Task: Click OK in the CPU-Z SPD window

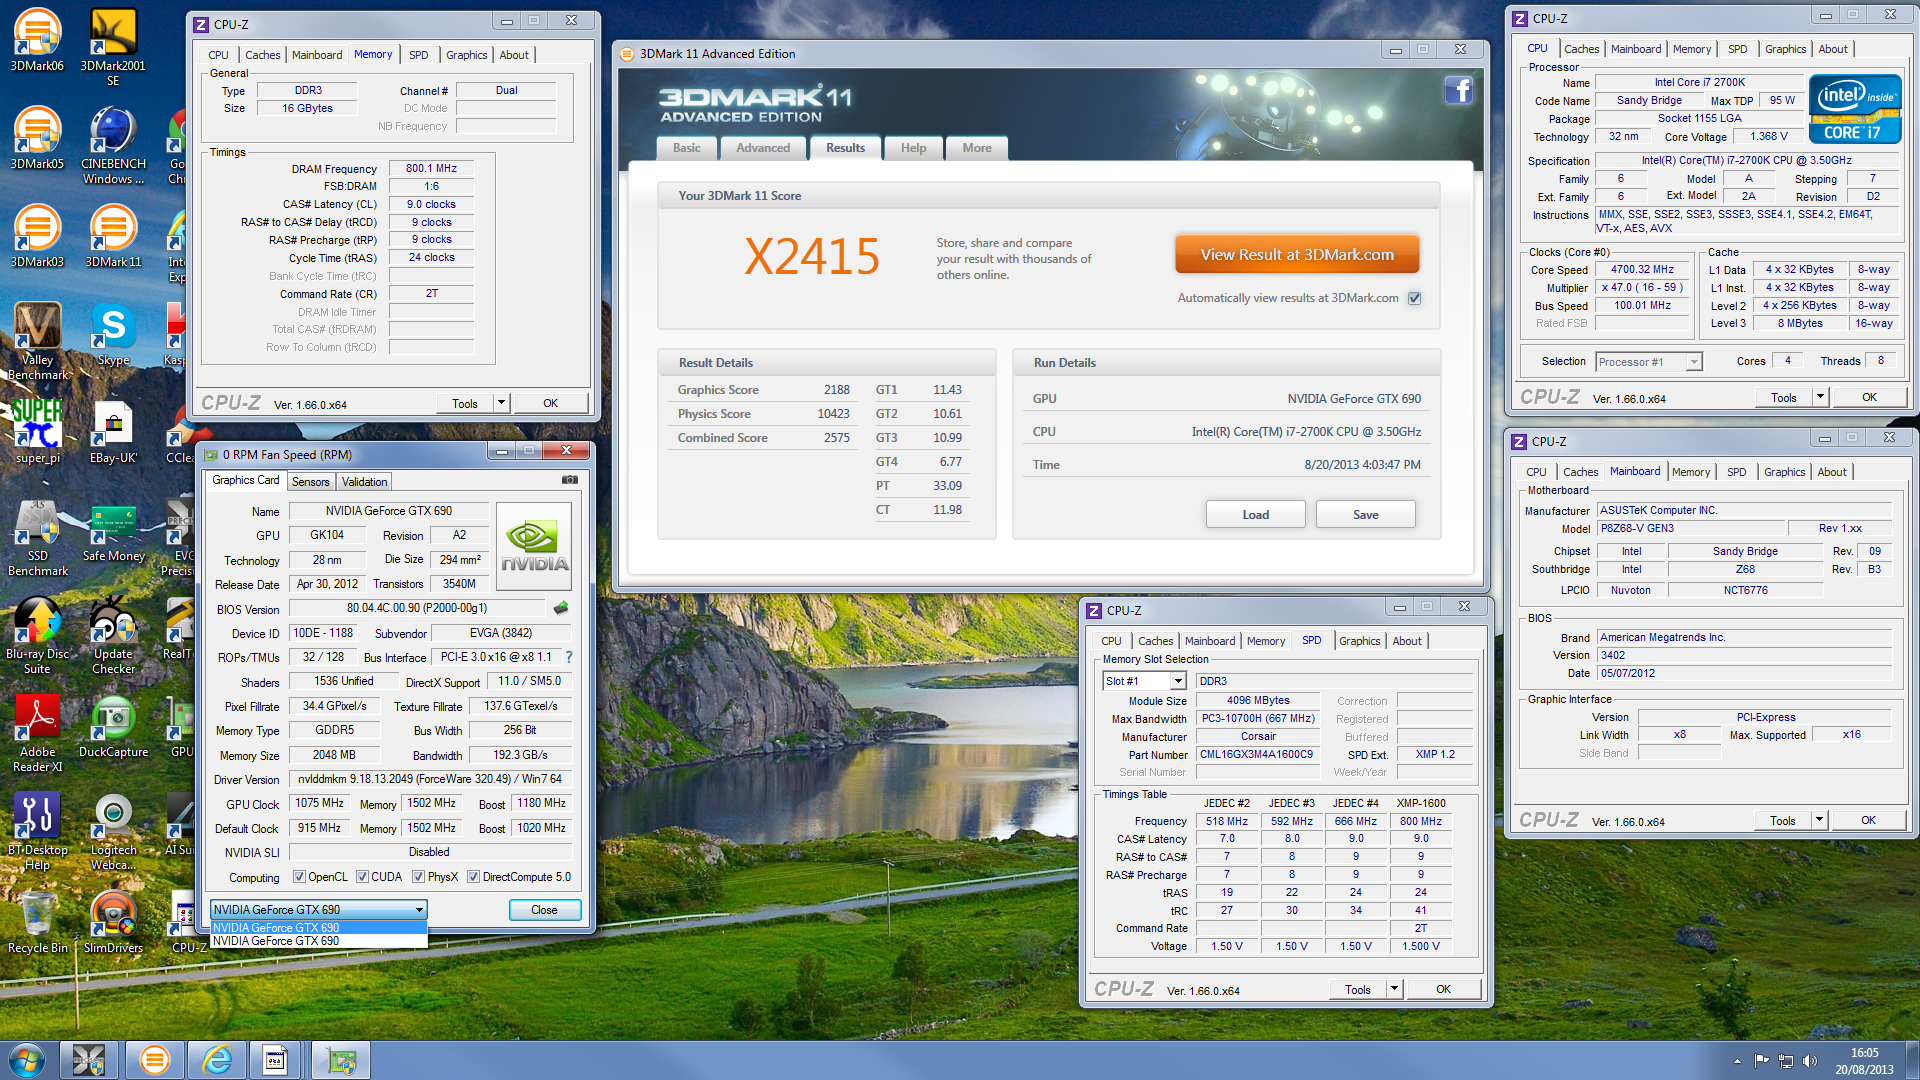Action: [x=1443, y=989]
